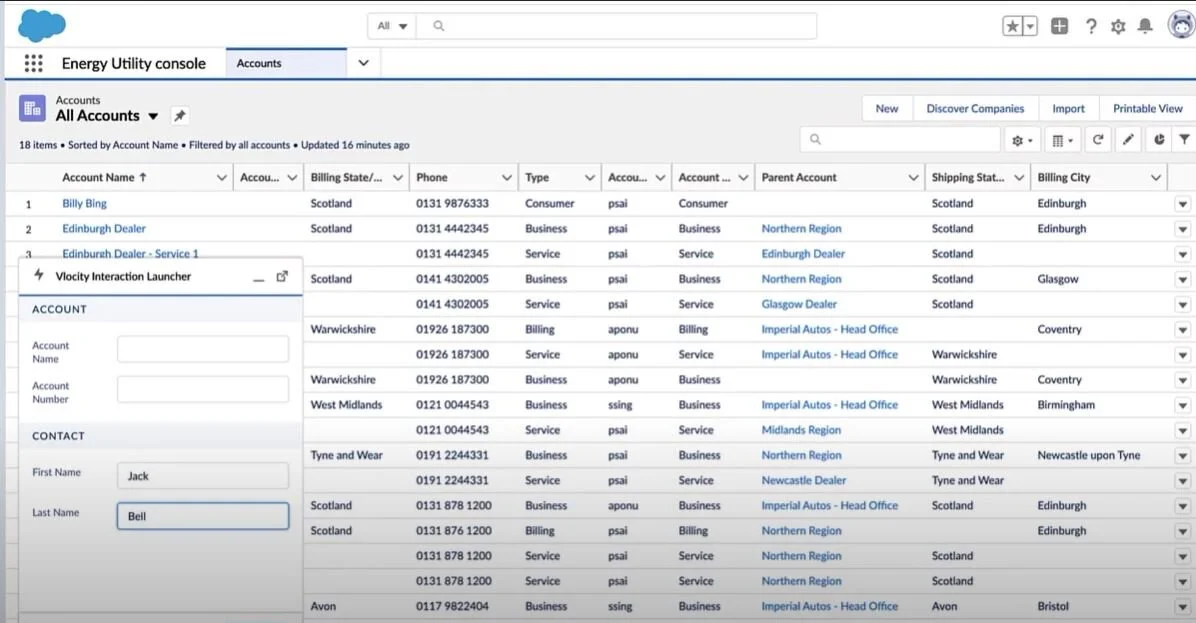Image resolution: width=1196 pixels, height=623 pixels.
Task: Click the phone number 0131 9876333
Action: [x=452, y=204]
